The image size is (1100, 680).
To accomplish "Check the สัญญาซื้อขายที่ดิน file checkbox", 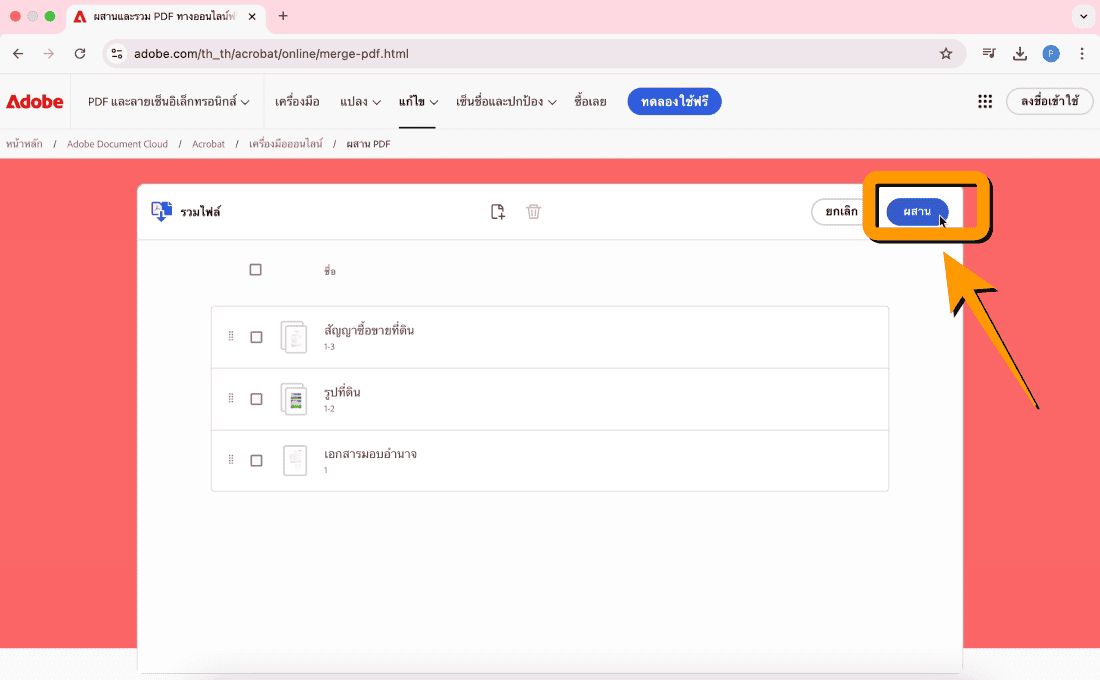I will pyautogui.click(x=256, y=337).
